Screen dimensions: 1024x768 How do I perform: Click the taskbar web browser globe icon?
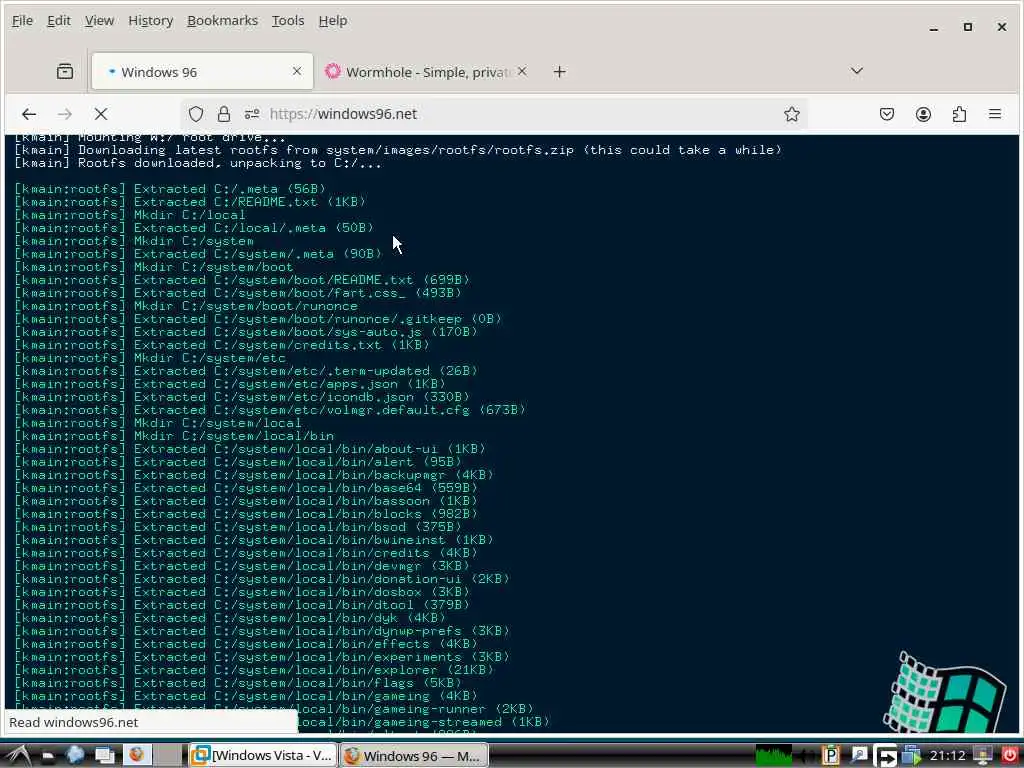pyautogui.click(x=75, y=755)
